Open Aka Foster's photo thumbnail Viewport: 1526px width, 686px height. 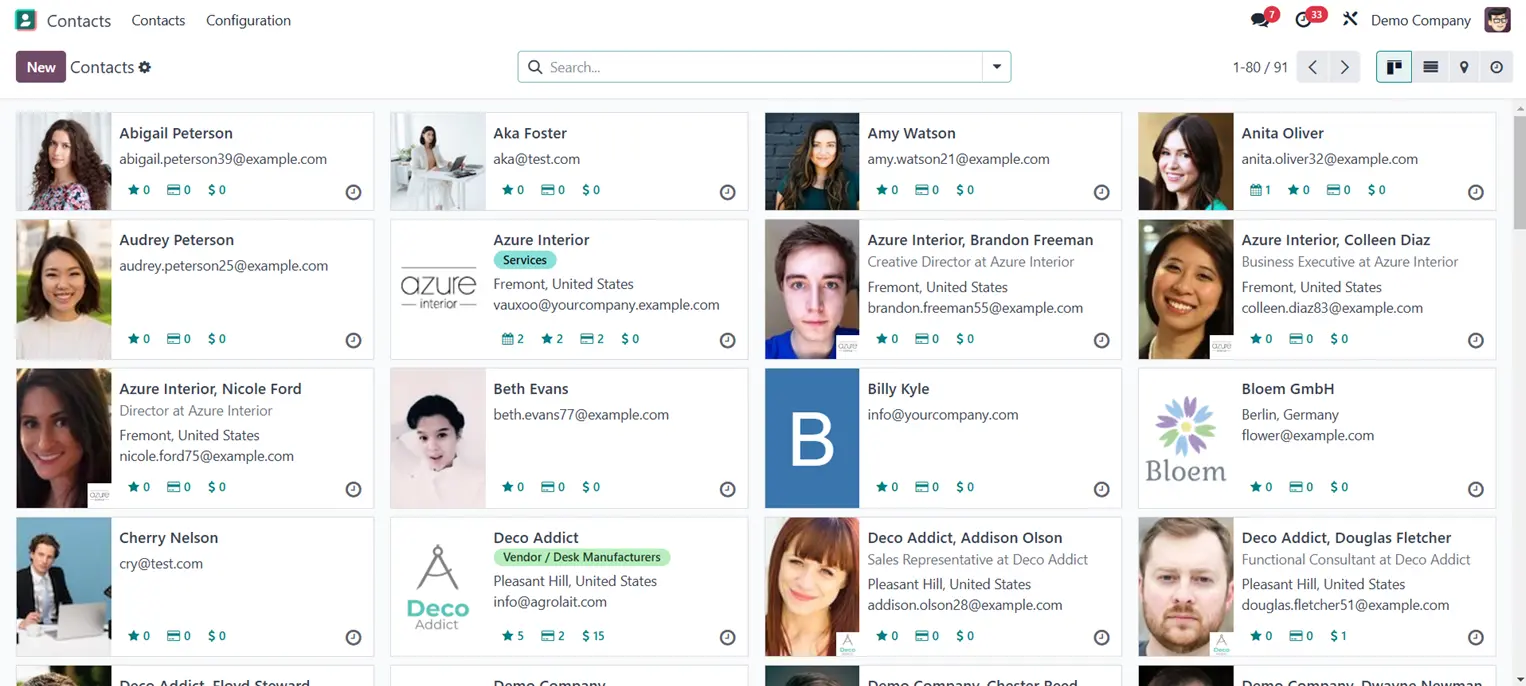click(x=438, y=161)
